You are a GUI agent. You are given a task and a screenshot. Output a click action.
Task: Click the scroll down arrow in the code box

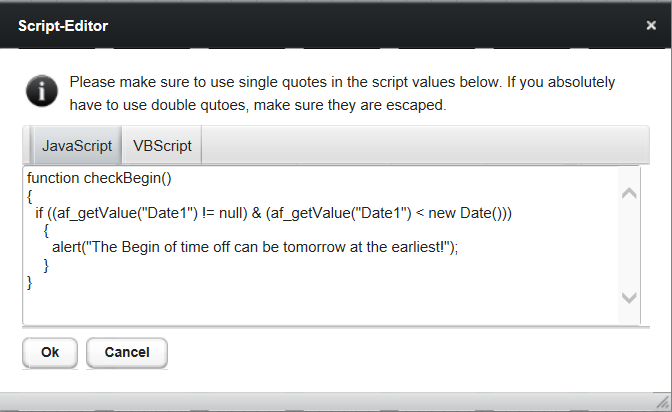[629, 298]
